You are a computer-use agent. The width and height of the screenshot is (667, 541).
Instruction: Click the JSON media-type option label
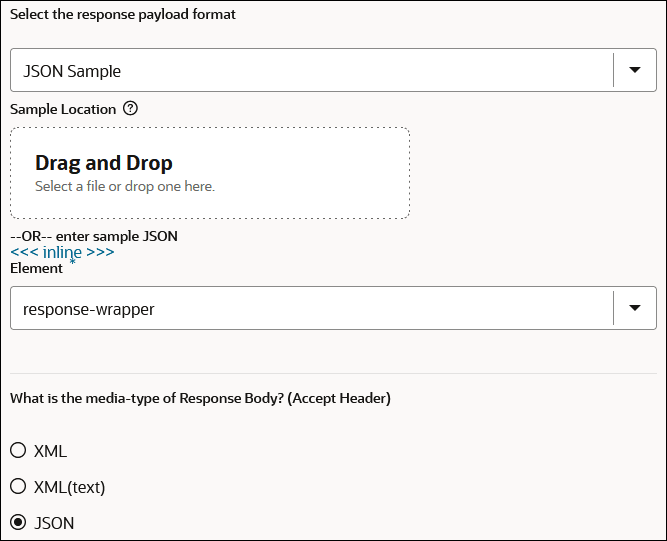coord(54,523)
